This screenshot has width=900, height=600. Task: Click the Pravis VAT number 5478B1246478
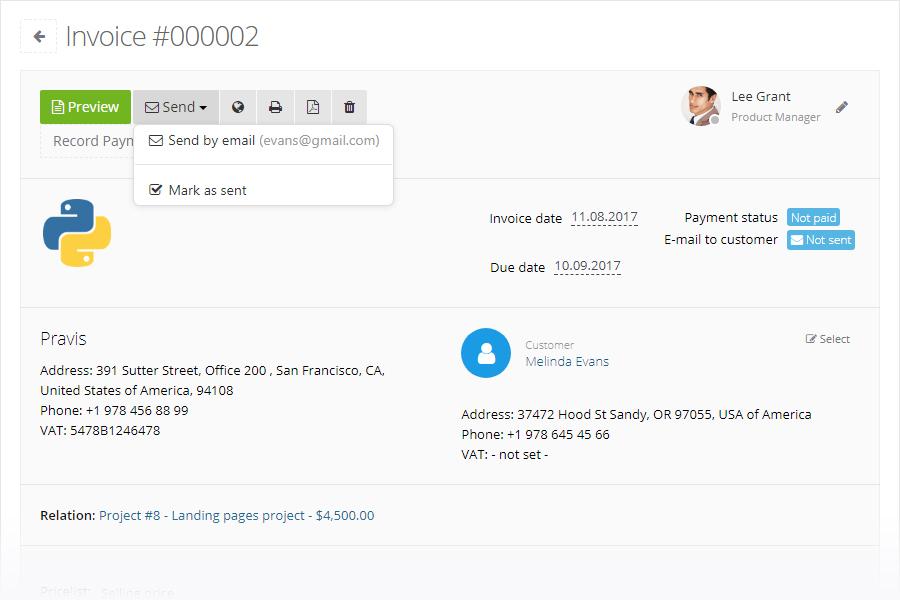click(x=115, y=431)
